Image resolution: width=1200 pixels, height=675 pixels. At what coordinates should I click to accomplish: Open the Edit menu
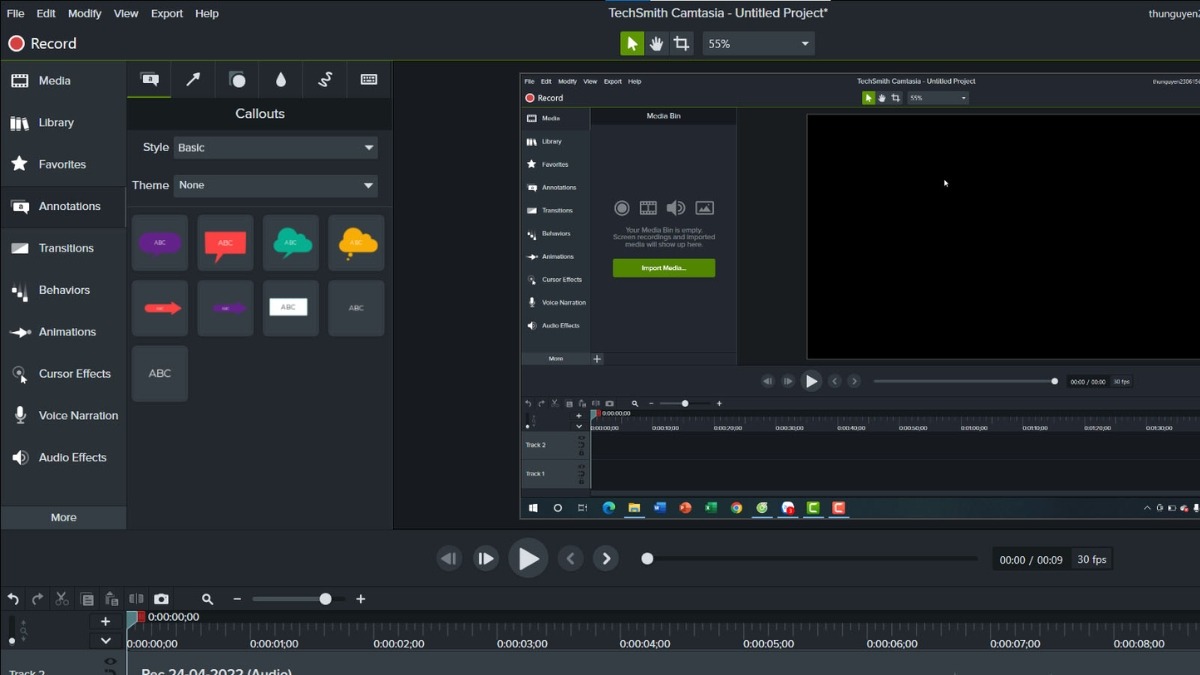coord(46,13)
